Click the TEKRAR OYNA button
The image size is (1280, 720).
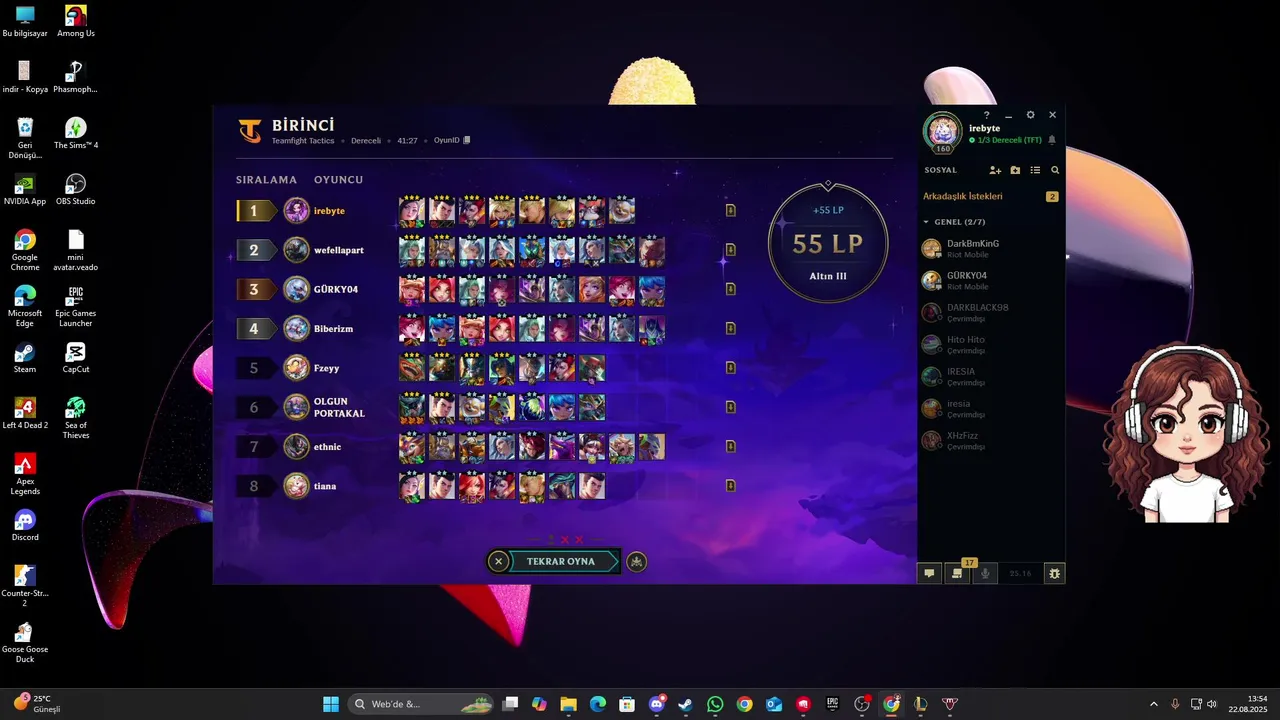[x=564, y=561]
